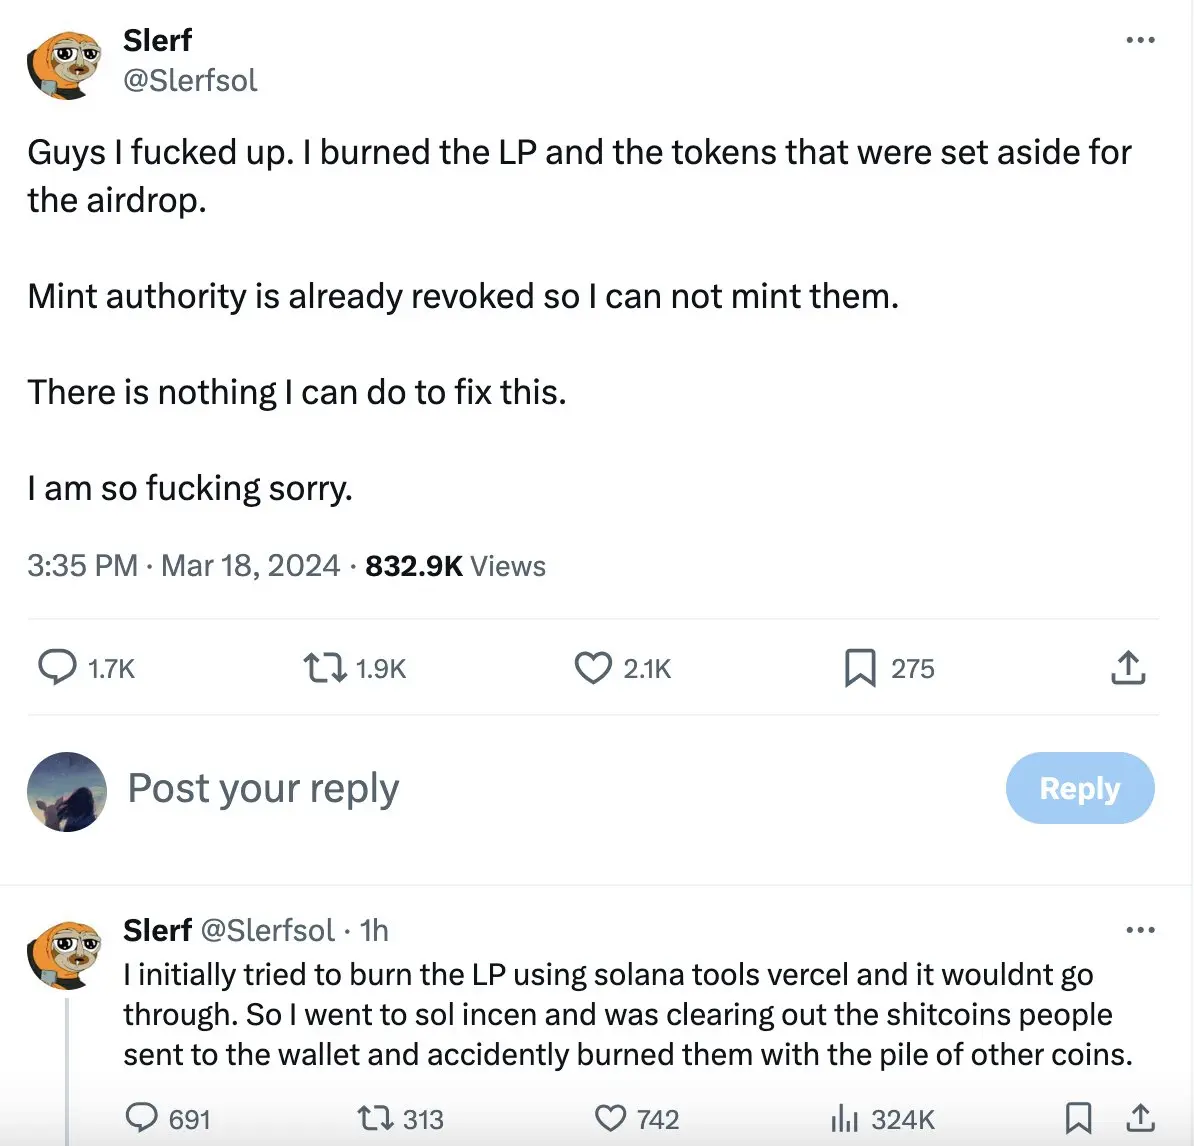Repost the main Slerf tweet
Image resolution: width=1194 pixels, height=1146 pixels.
[x=325, y=667]
